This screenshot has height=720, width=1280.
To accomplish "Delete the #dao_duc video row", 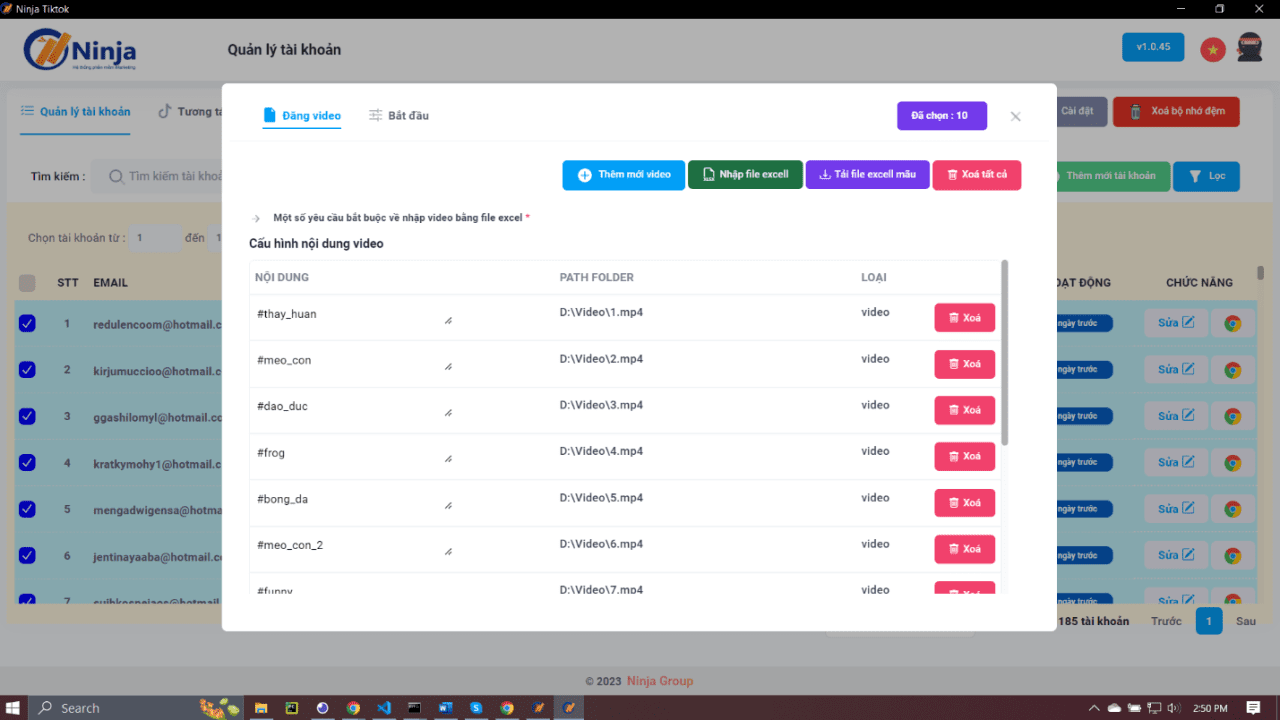I will tap(964, 410).
